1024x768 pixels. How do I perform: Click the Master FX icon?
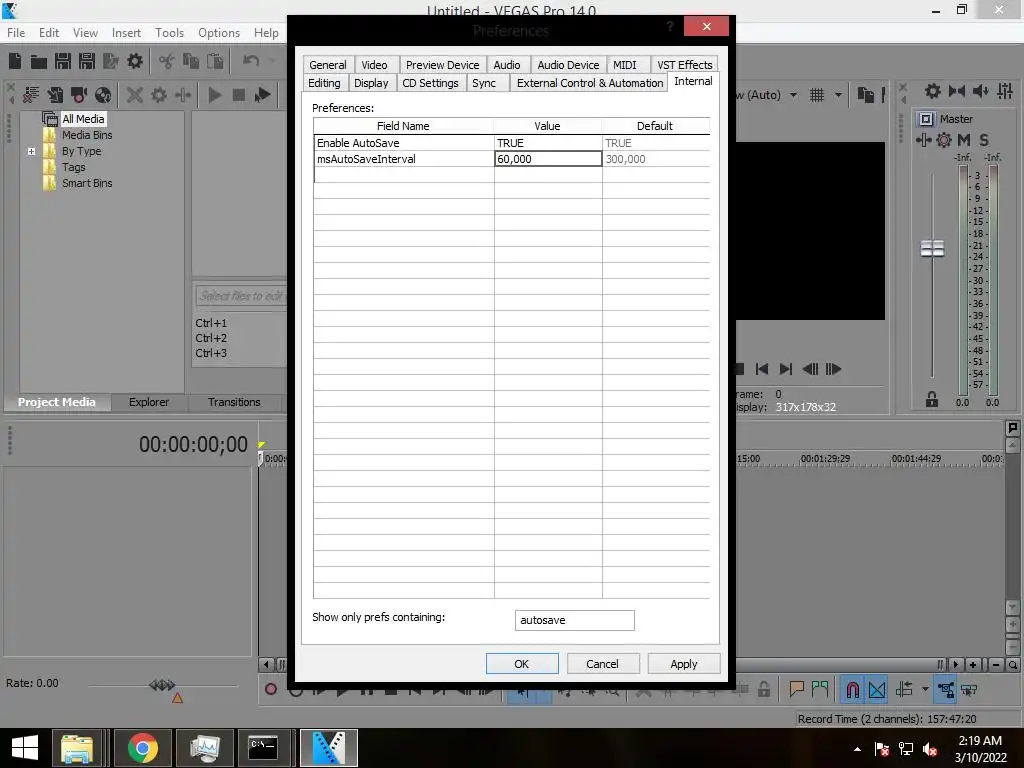pos(923,140)
